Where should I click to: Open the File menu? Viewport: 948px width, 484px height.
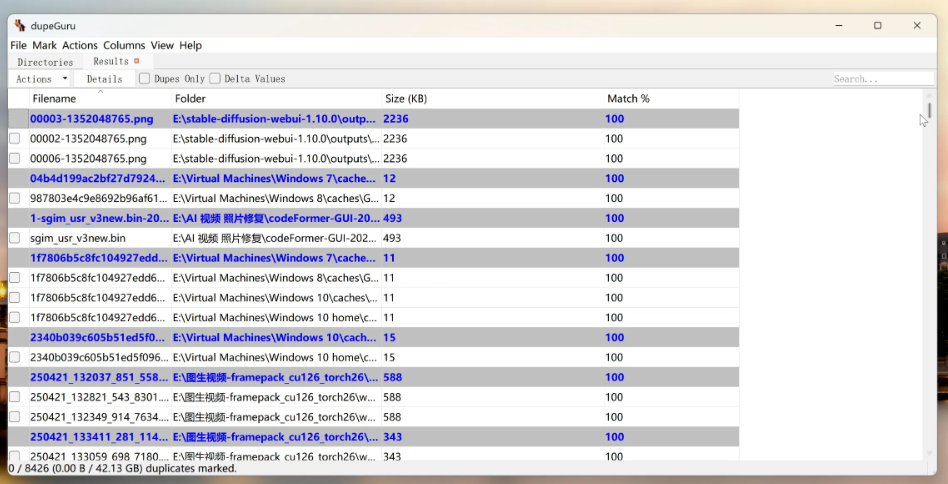click(x=18, y=45)
